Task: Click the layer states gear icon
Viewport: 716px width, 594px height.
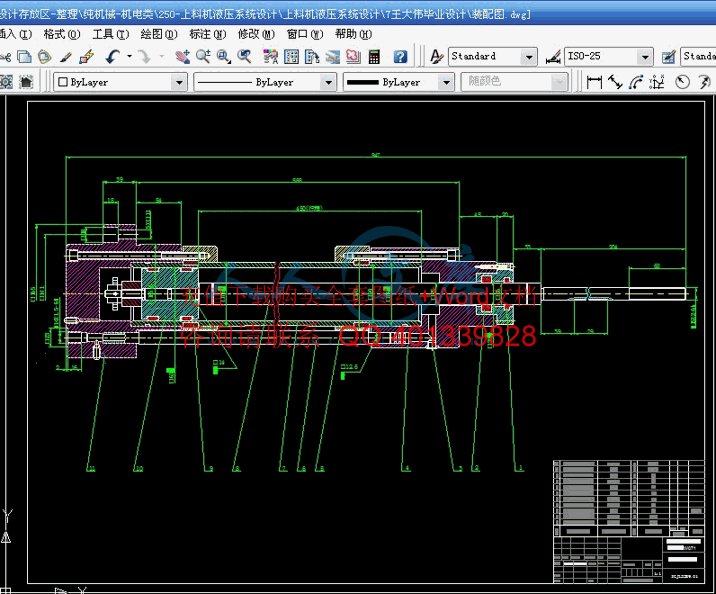Action: (6, 82)
